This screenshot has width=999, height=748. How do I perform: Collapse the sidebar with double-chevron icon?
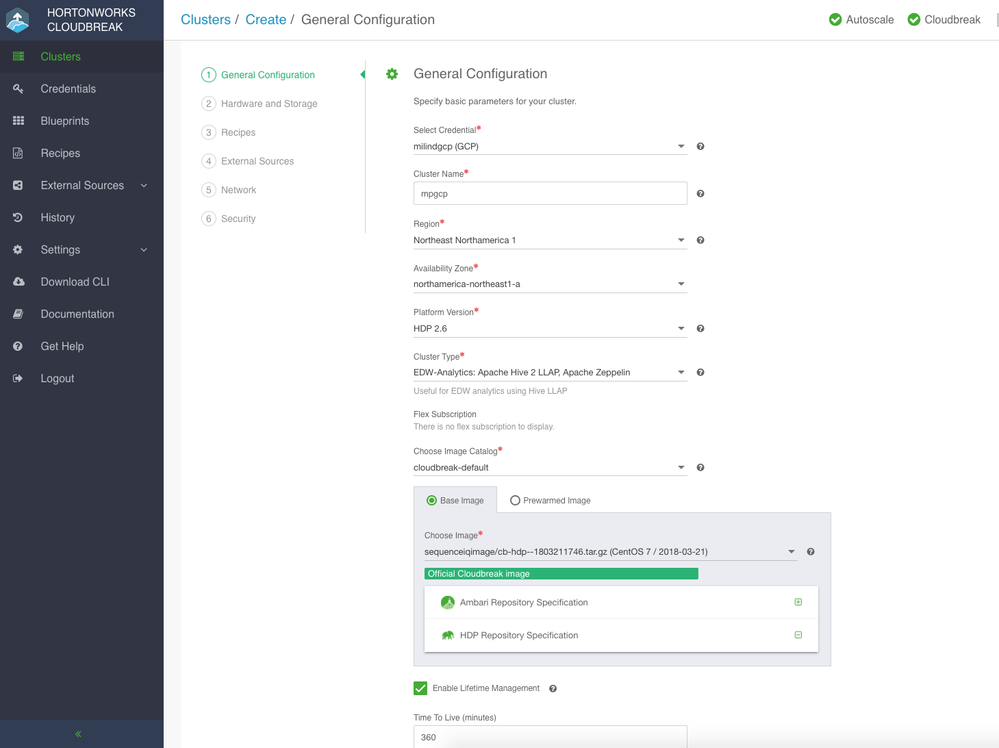[79, 734]
